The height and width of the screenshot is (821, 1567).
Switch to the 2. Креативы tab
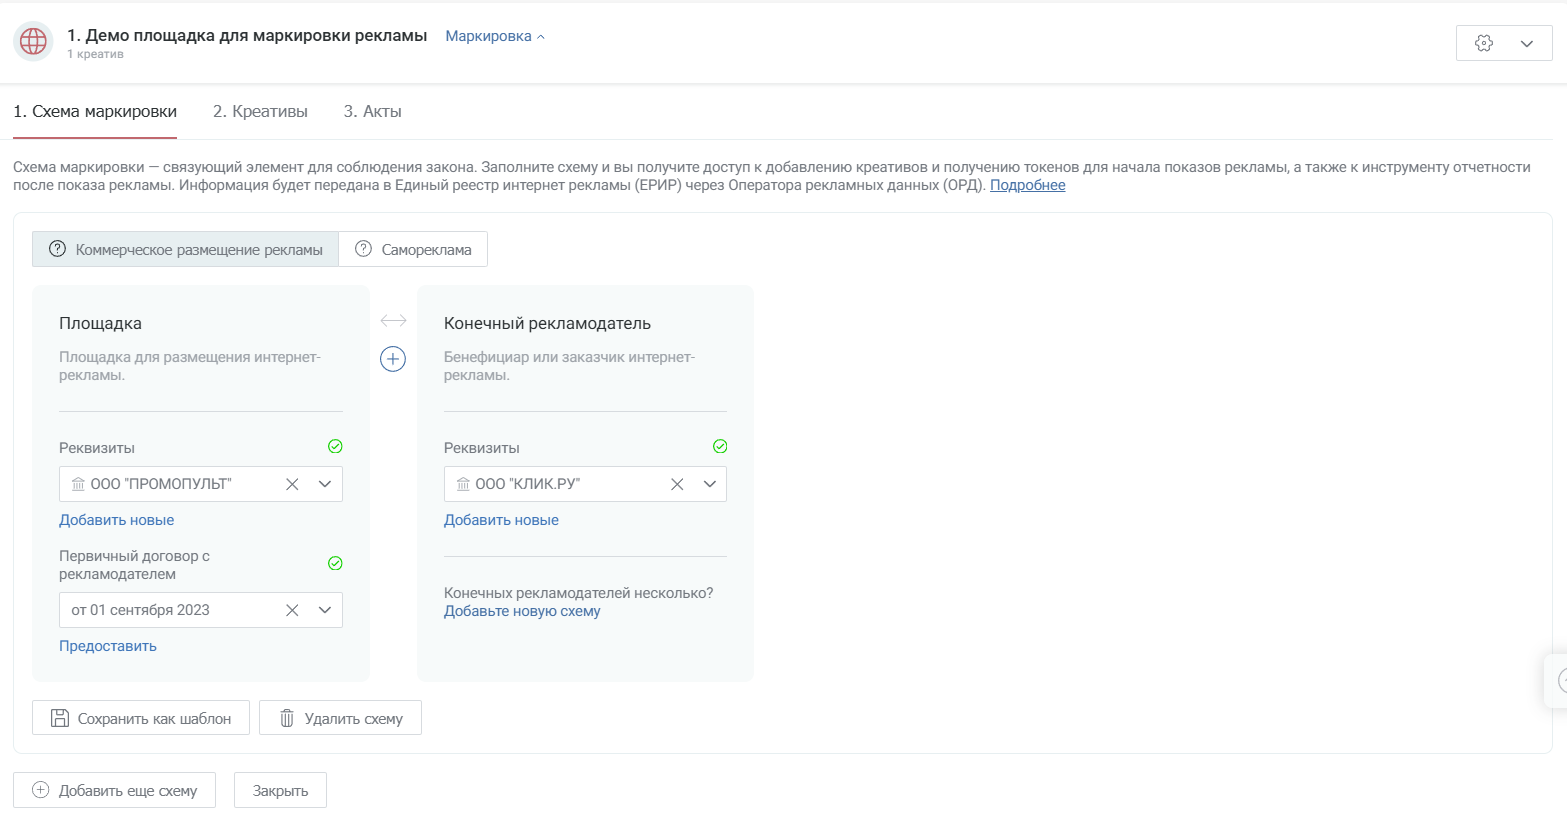260,111
